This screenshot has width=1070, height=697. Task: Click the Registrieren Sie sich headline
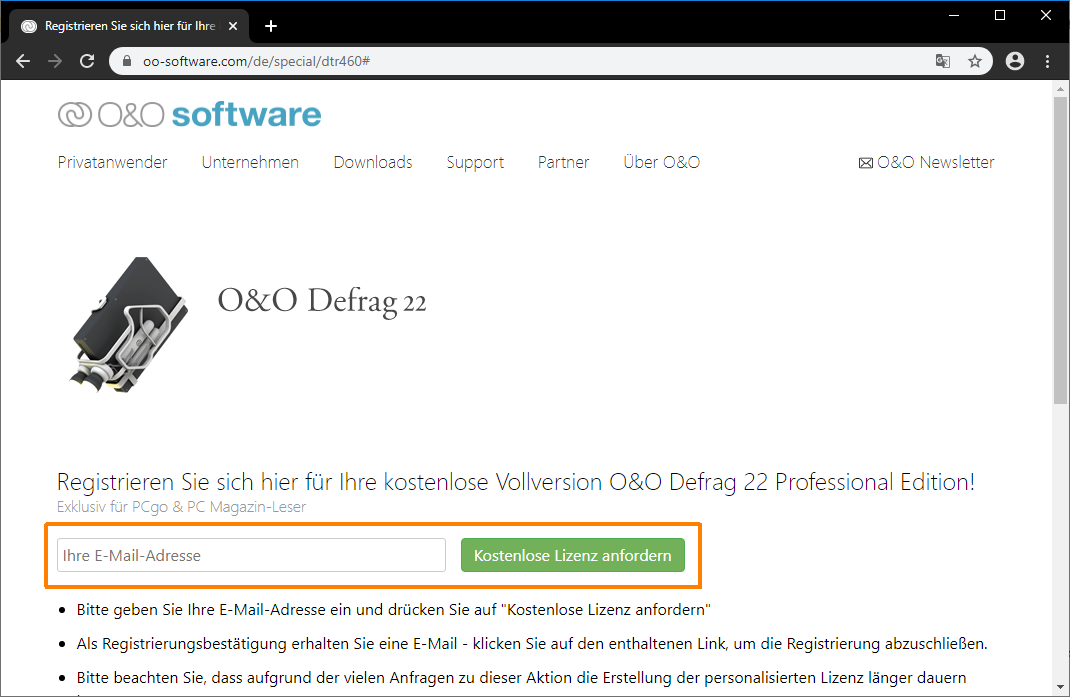516,482
